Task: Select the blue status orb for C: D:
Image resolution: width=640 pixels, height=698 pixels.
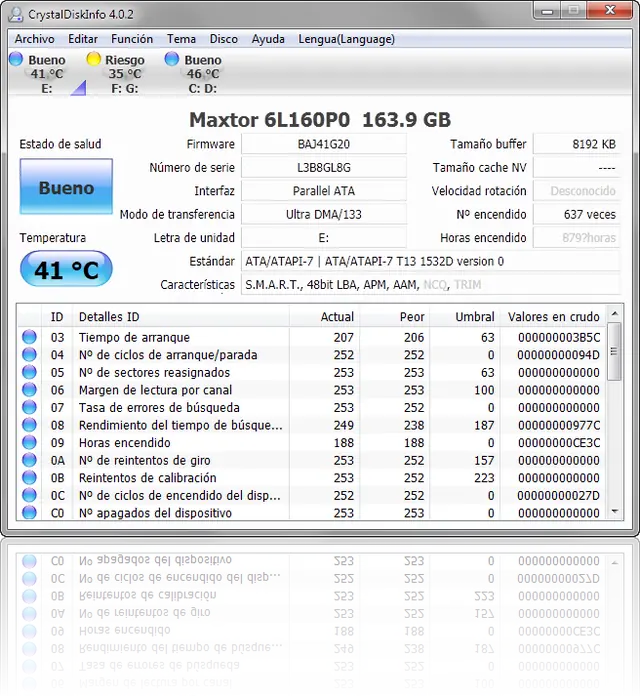Action: tap(172, 59)
